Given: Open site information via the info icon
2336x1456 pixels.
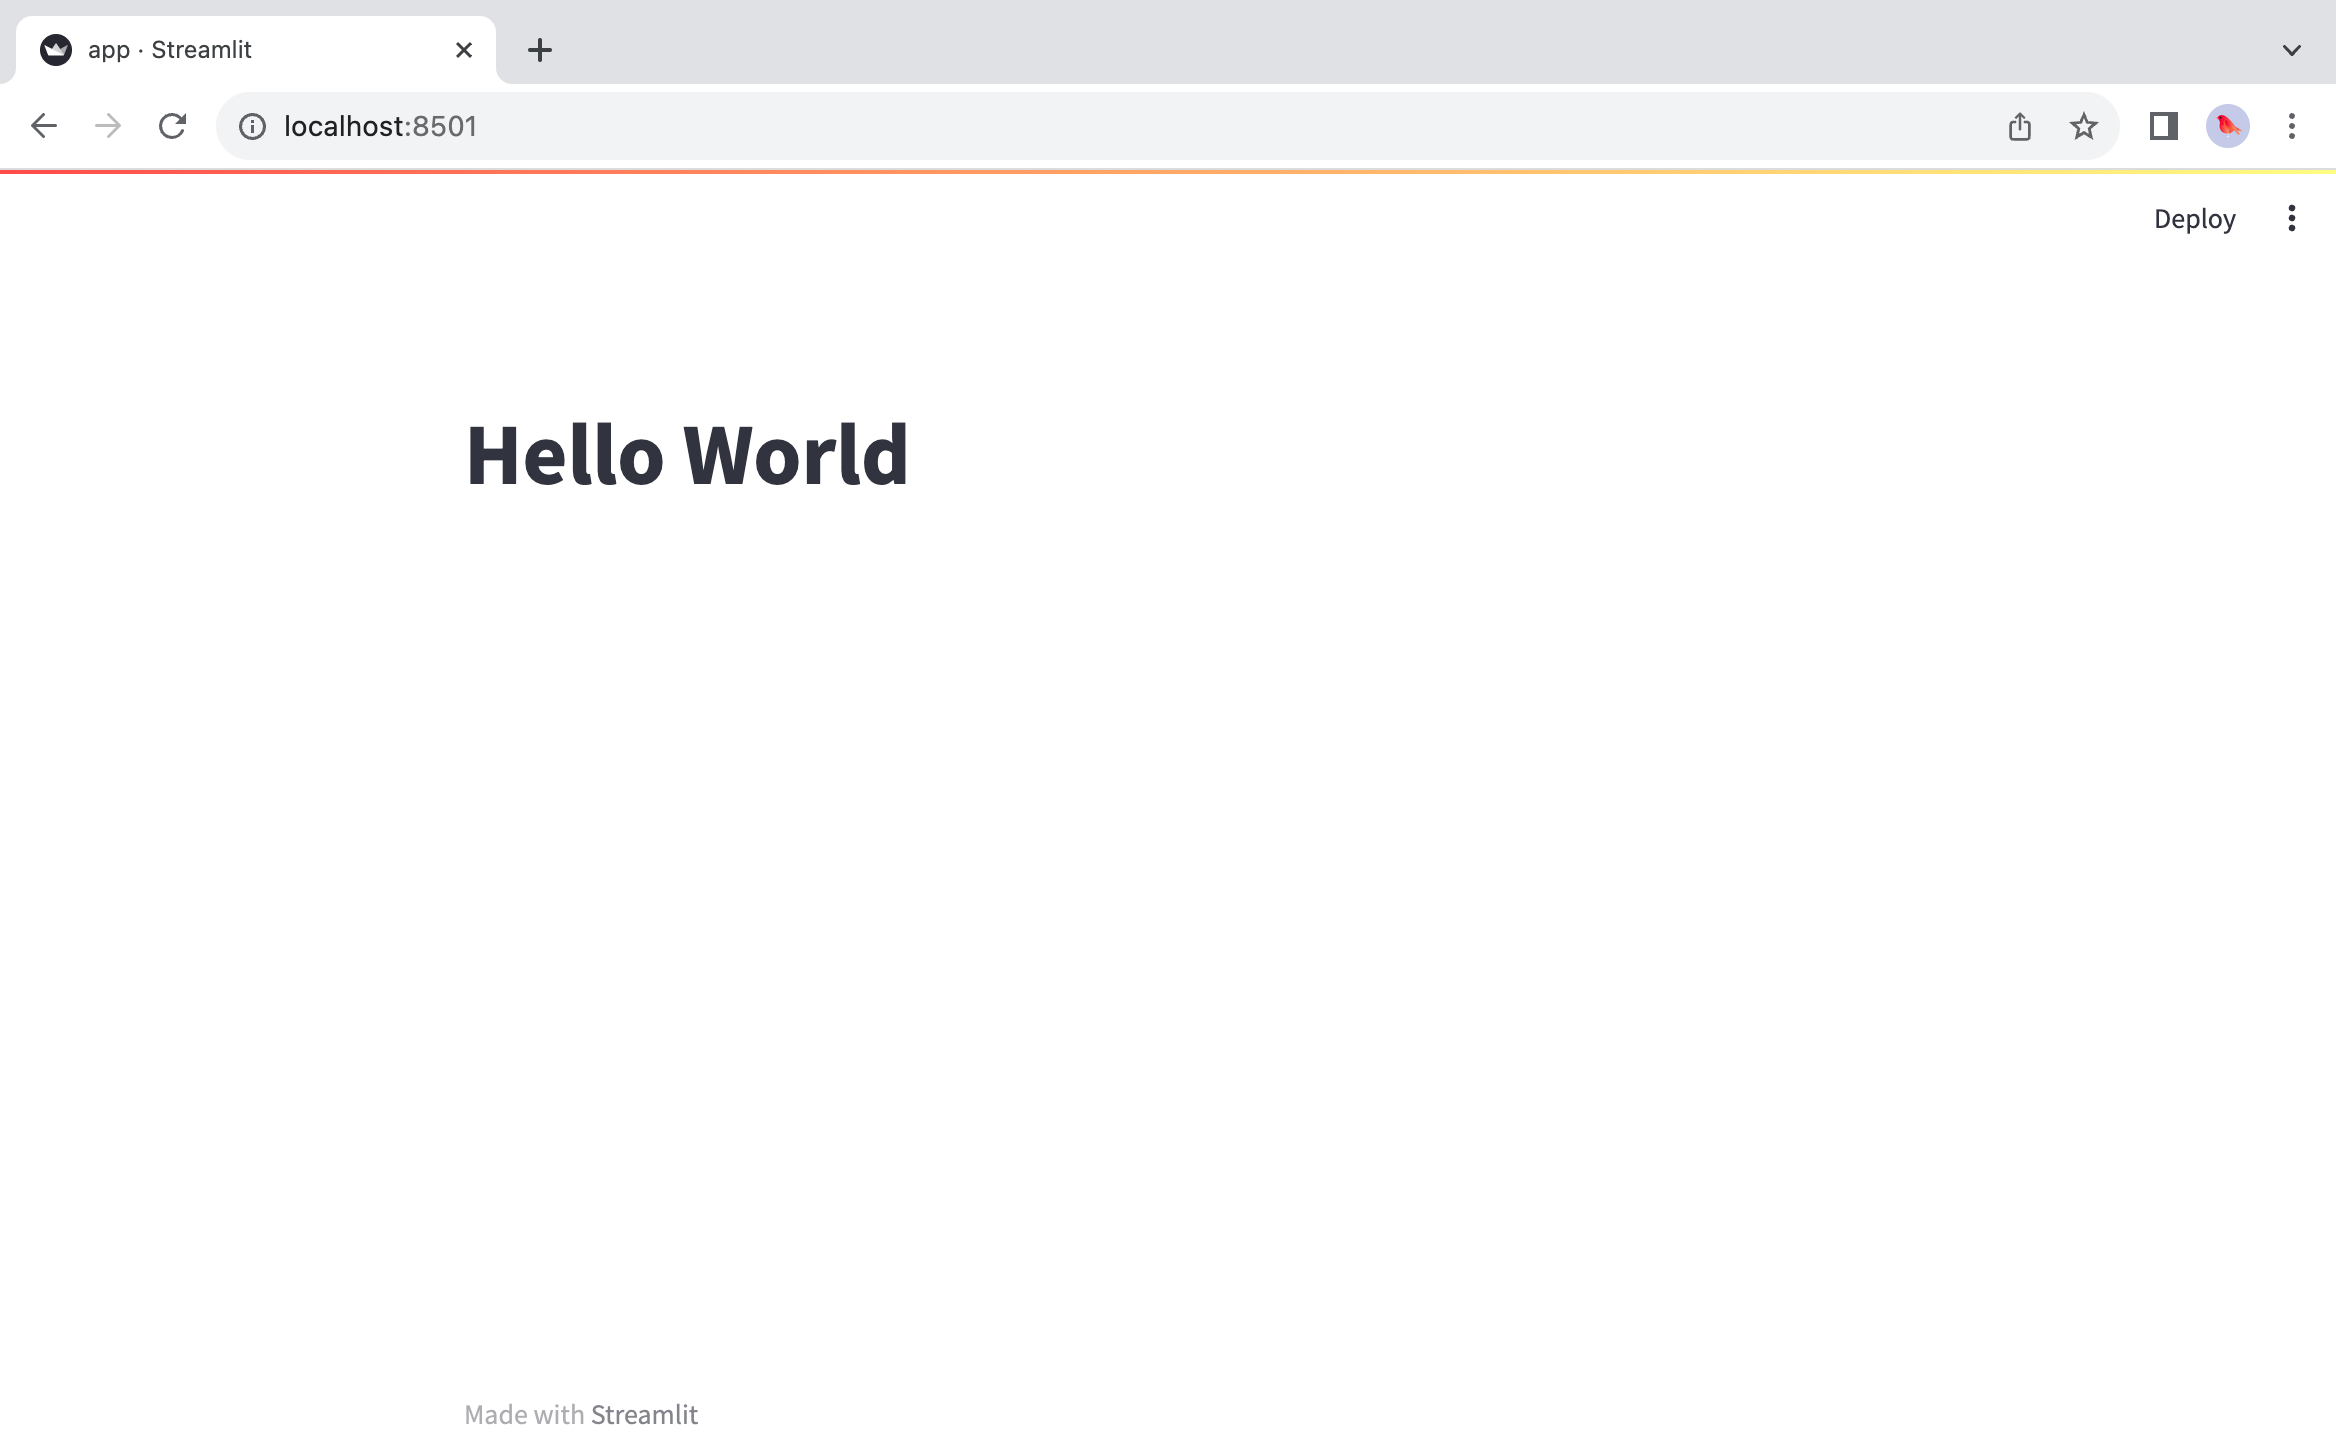Looking at the screenshot, I should pyautogui.click(x=250, y=126).
